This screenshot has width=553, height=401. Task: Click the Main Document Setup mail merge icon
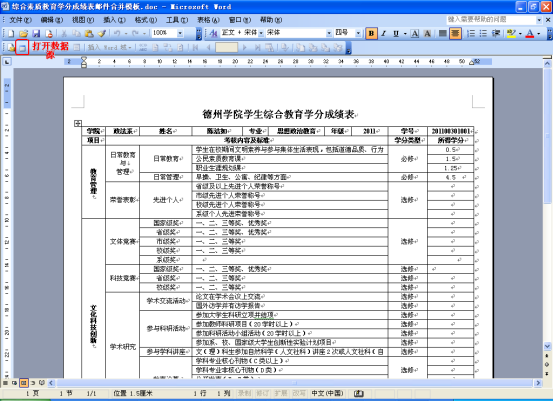[x=11, y=48]
